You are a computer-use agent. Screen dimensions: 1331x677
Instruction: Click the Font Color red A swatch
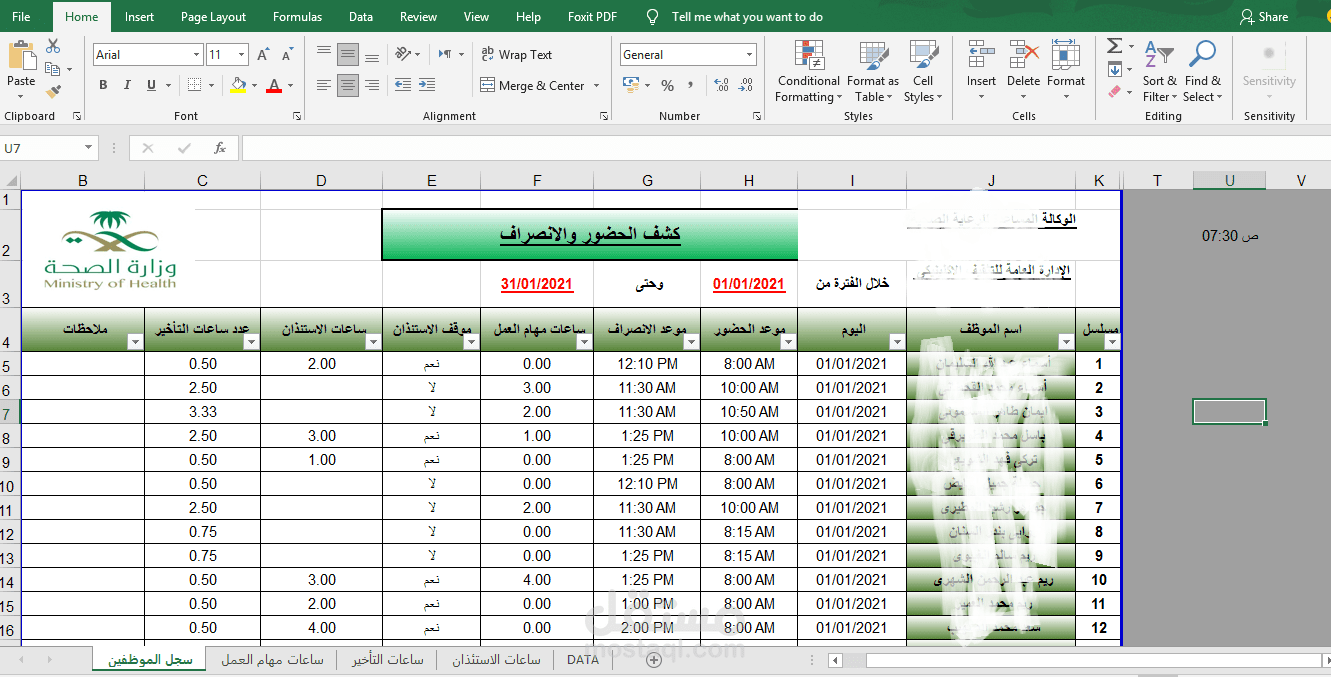(x=274, y=85)
